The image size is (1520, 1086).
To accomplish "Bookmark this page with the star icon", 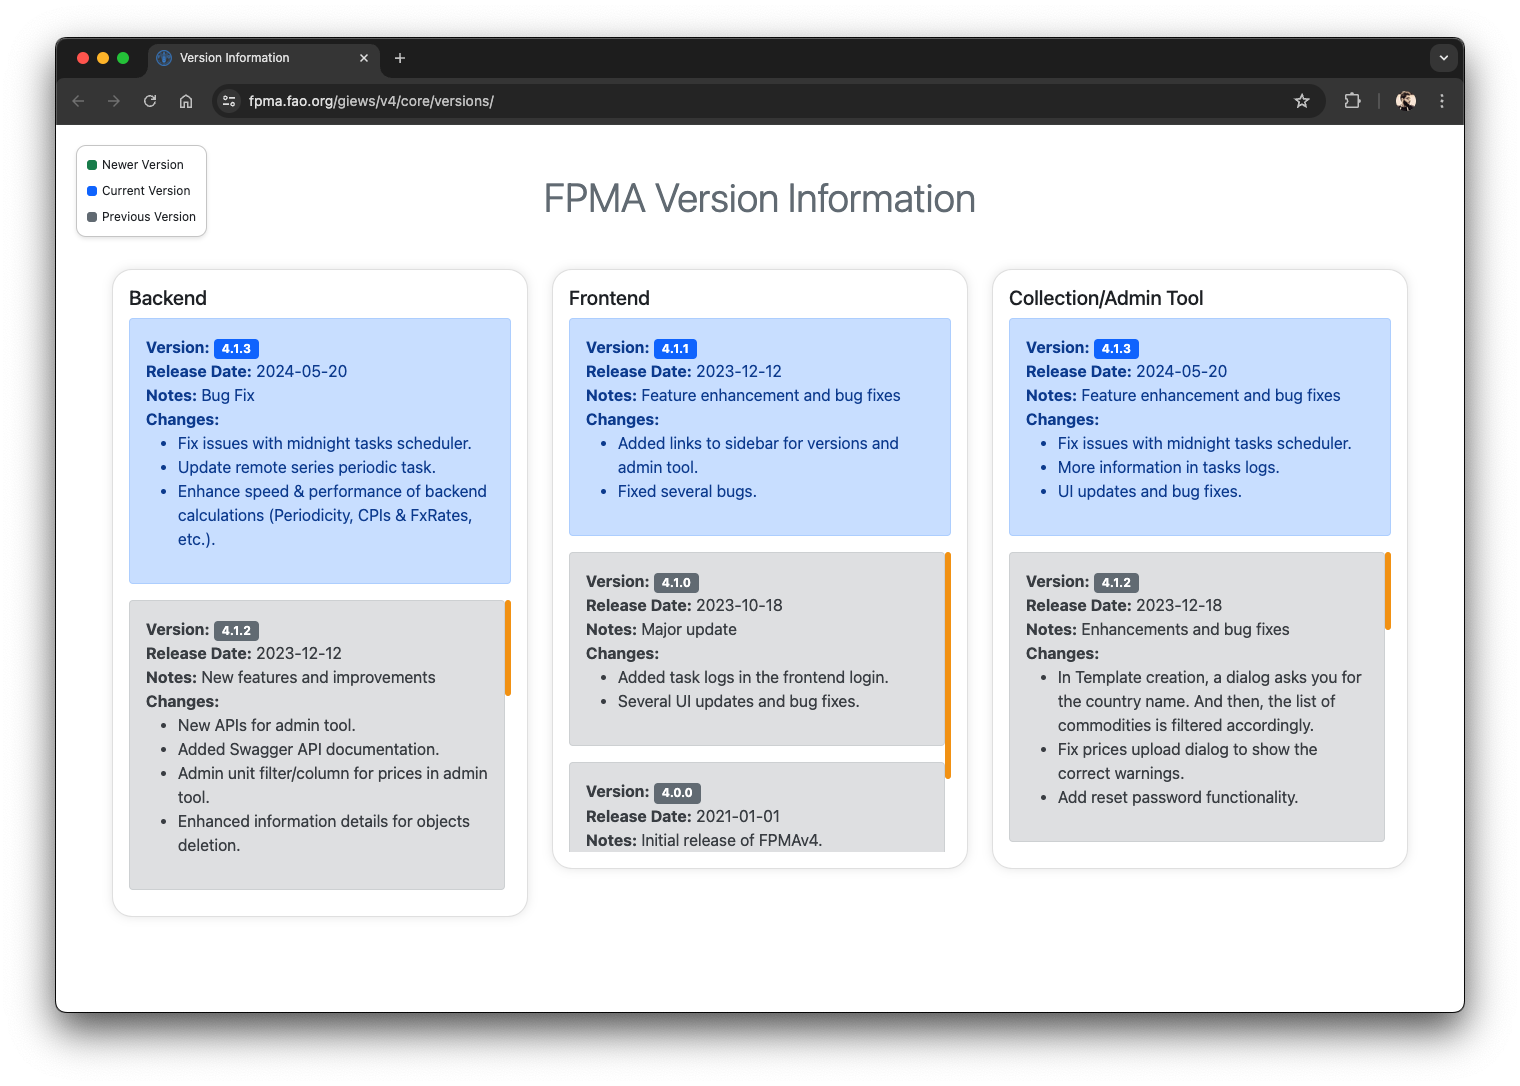I will pos(1302,101).
